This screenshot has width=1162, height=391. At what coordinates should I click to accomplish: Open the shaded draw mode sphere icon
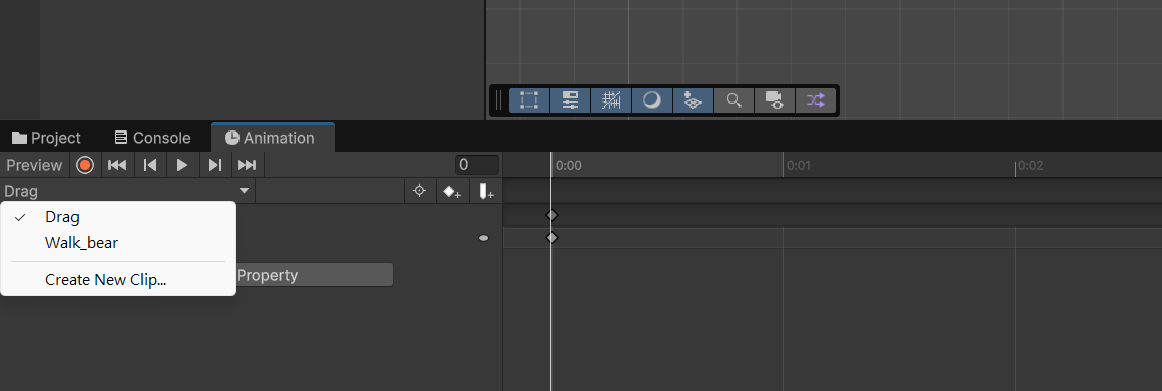pyautogui.click(x=651, y=101)
